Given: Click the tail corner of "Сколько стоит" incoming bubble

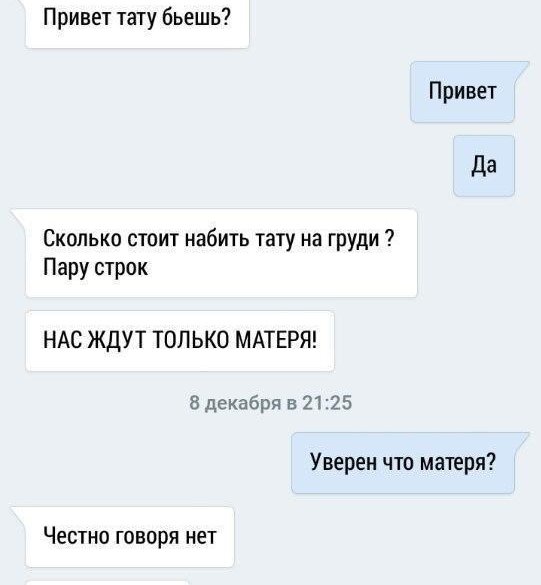Looking at the screenshot, I should [18, 216].
